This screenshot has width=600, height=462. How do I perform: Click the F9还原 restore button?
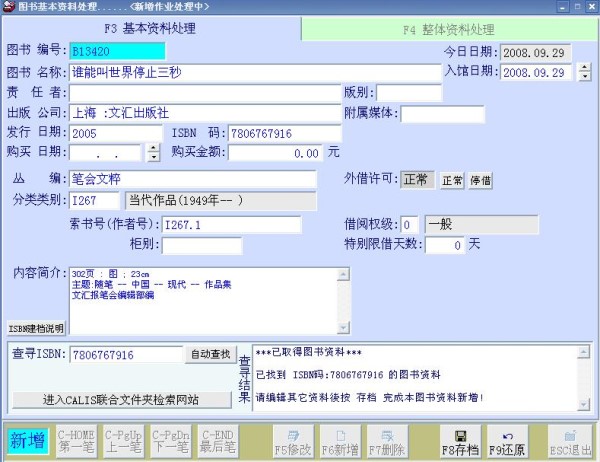click(507, 441)
